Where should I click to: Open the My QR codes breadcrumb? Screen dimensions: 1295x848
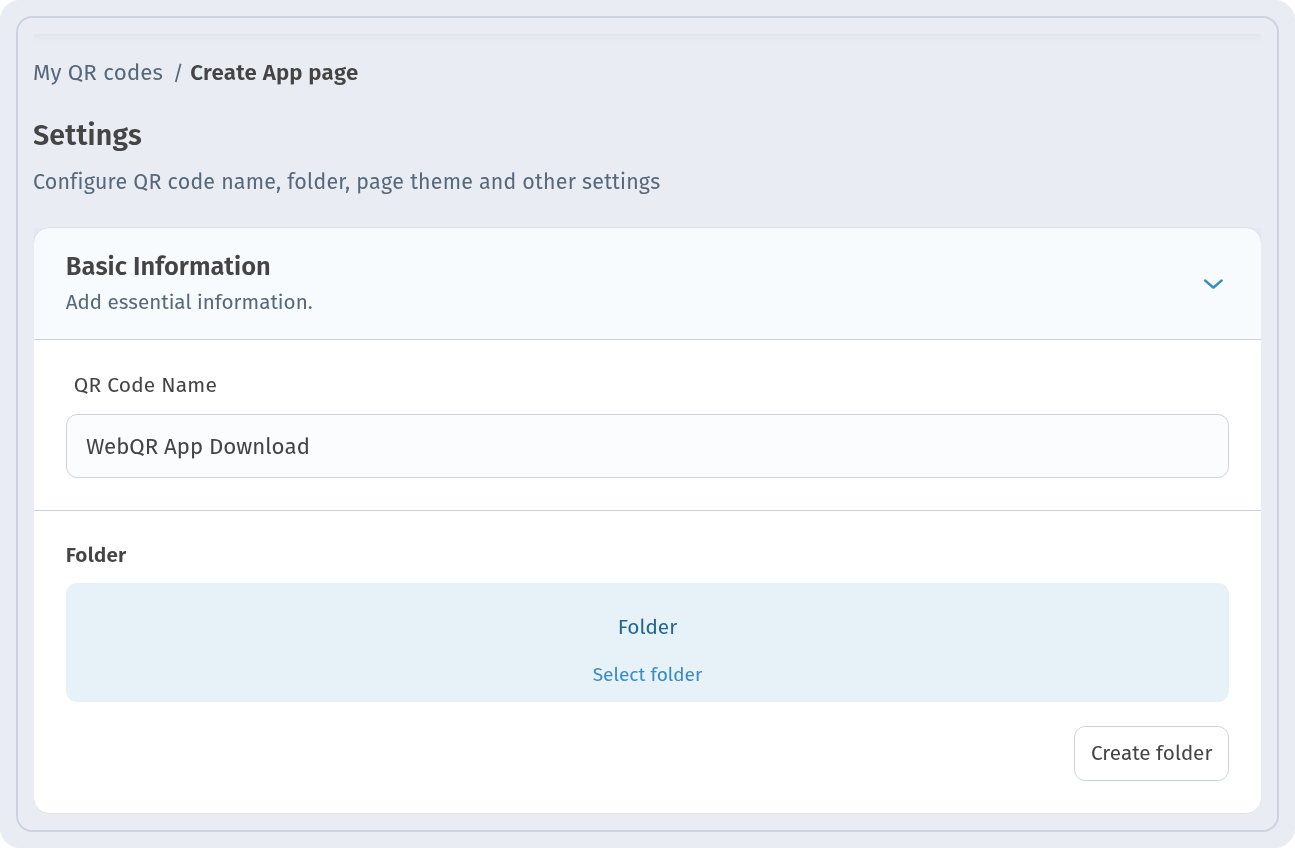(98, 73)
